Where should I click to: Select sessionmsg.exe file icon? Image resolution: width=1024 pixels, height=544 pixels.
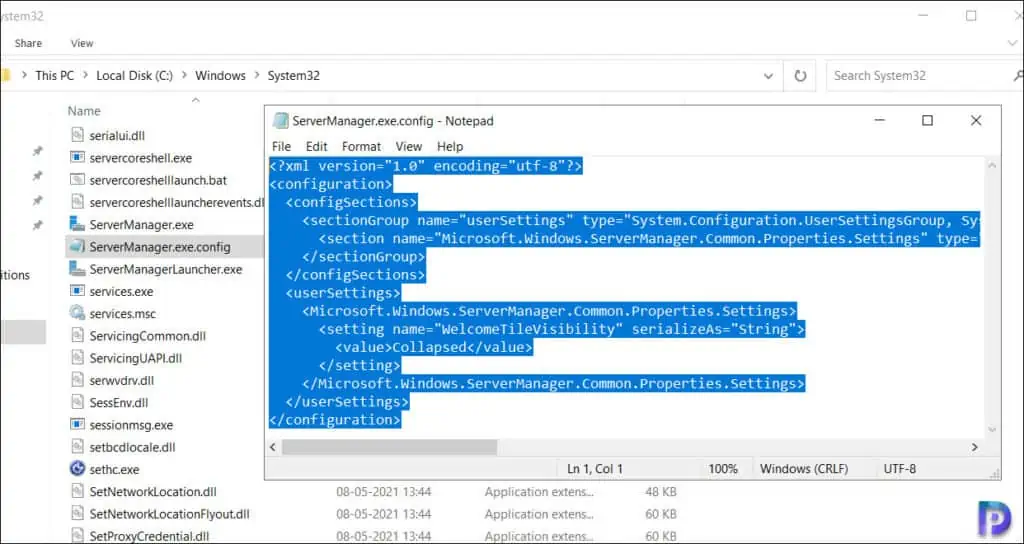click(x=78, y=424)
